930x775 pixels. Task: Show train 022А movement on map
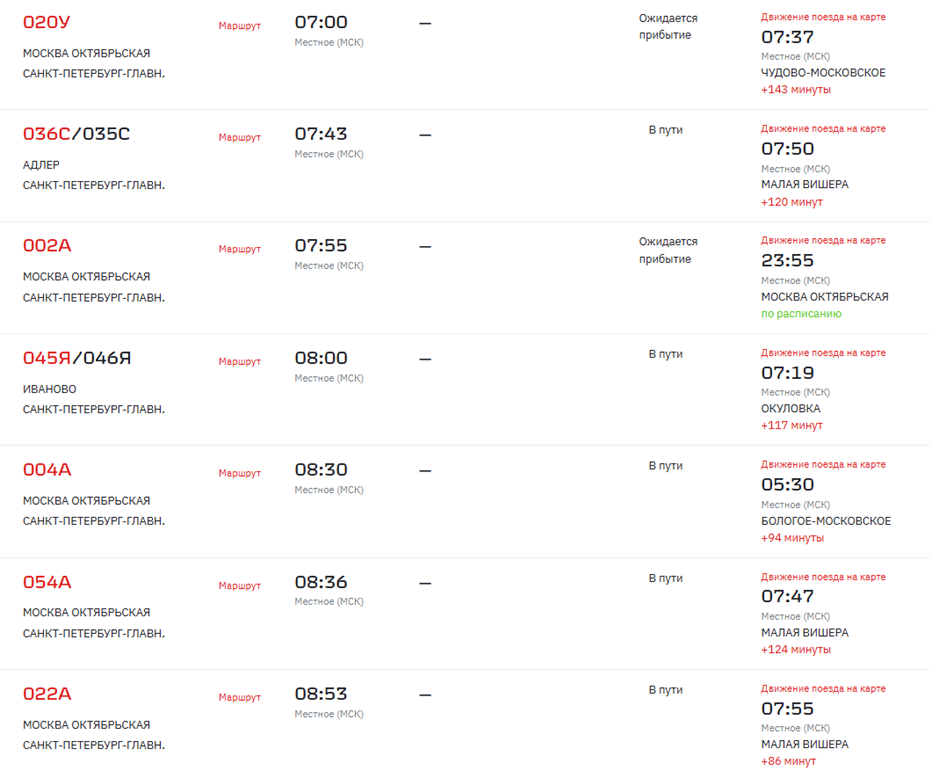point(822,689)
